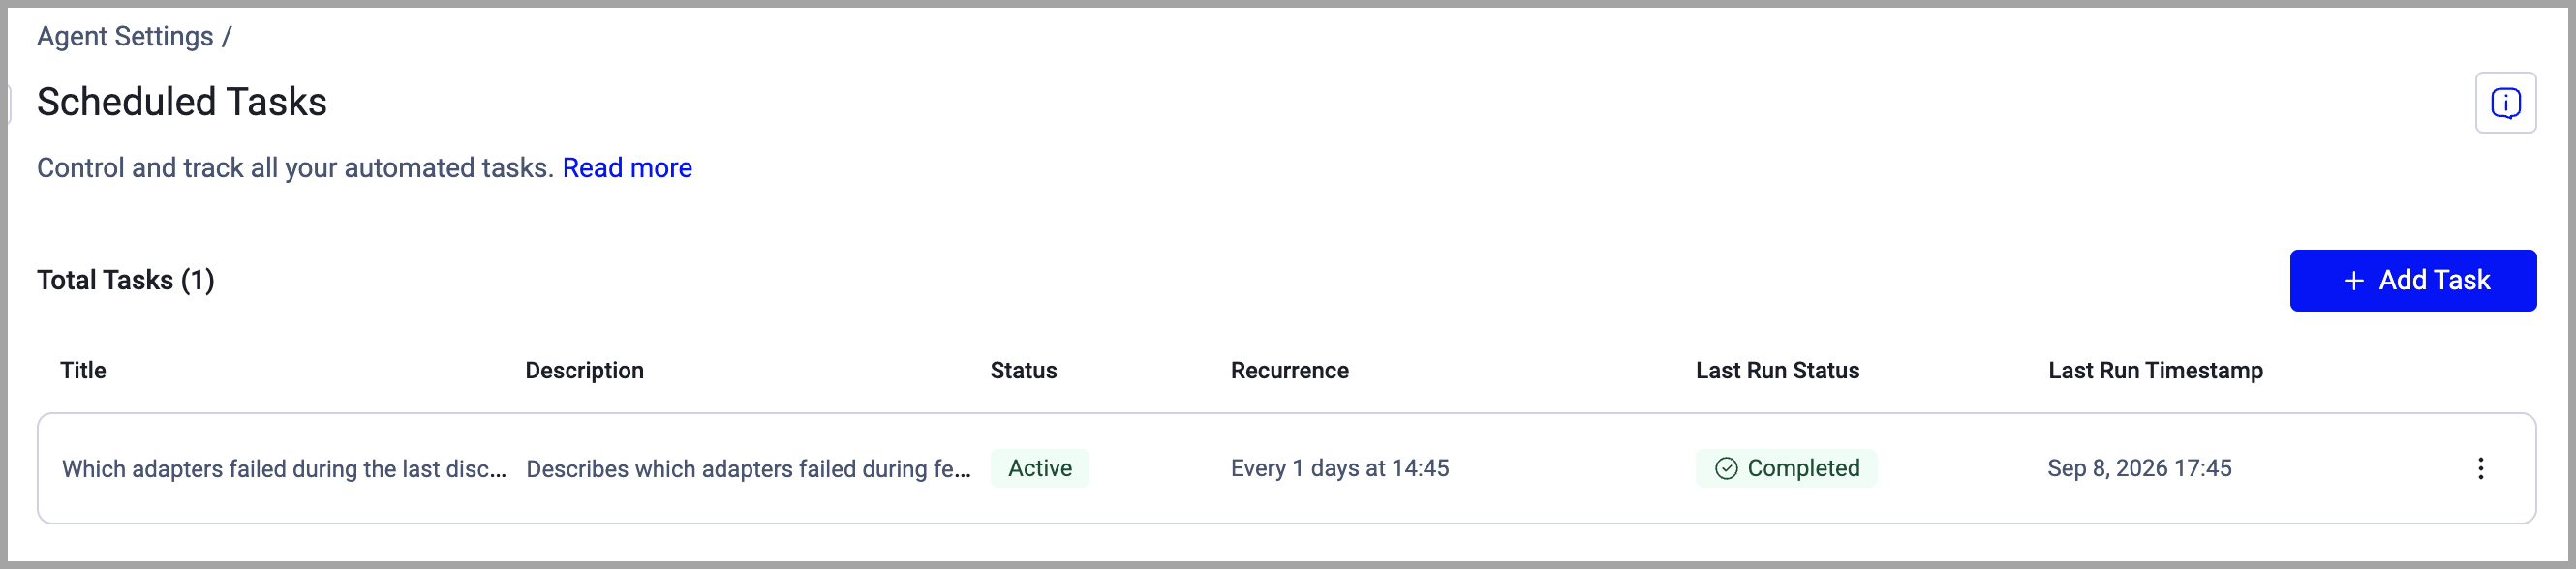This screenshot has width=2576, height=569.
Task: Click the Title column header
Action: pyautogui.click(x=83, y=370)
